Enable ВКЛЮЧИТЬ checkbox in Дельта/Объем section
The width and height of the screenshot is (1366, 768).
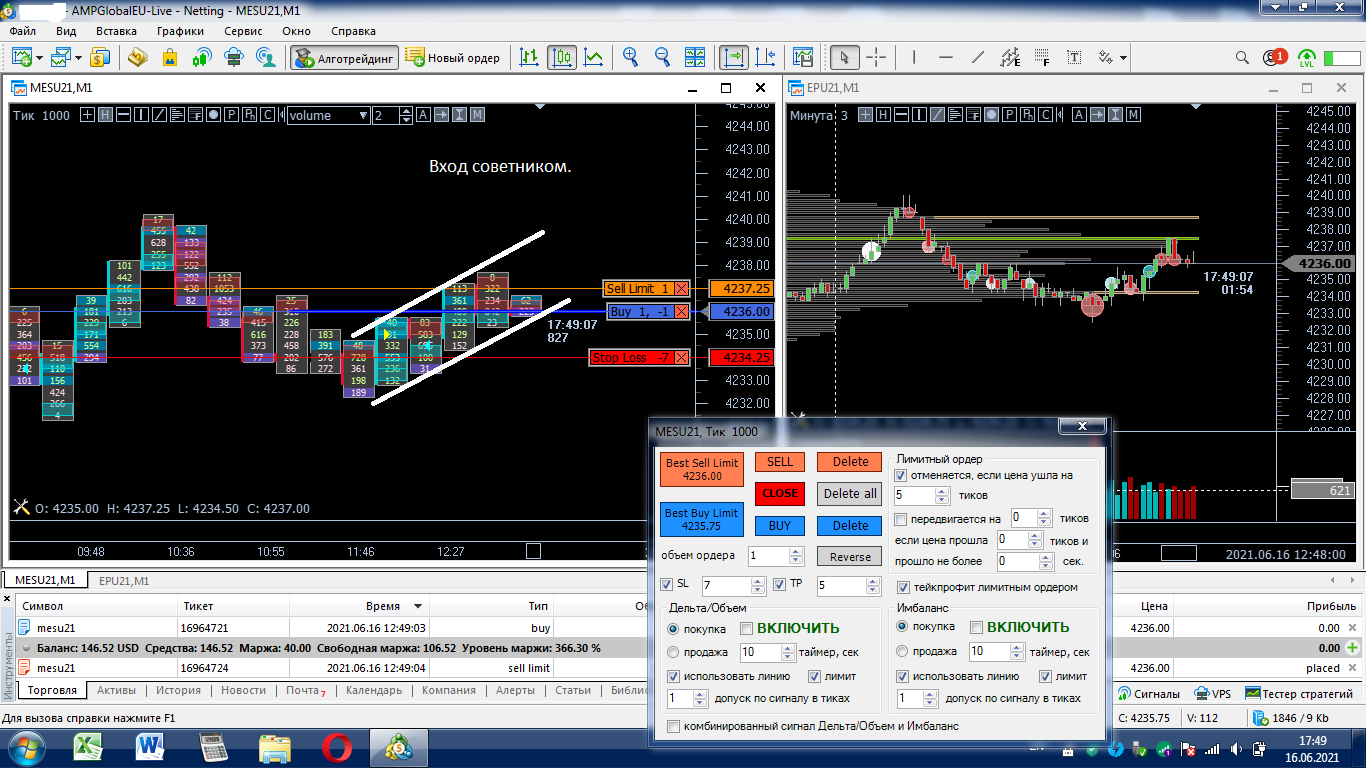[746, 628]
